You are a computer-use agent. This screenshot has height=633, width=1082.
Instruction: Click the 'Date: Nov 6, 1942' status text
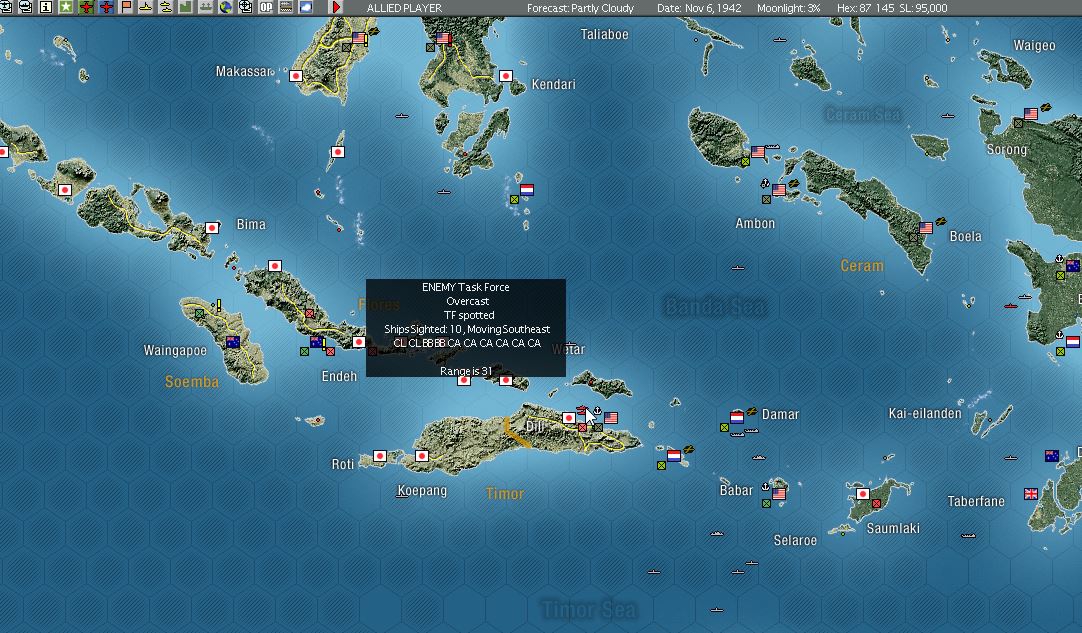tap(699, 8)
